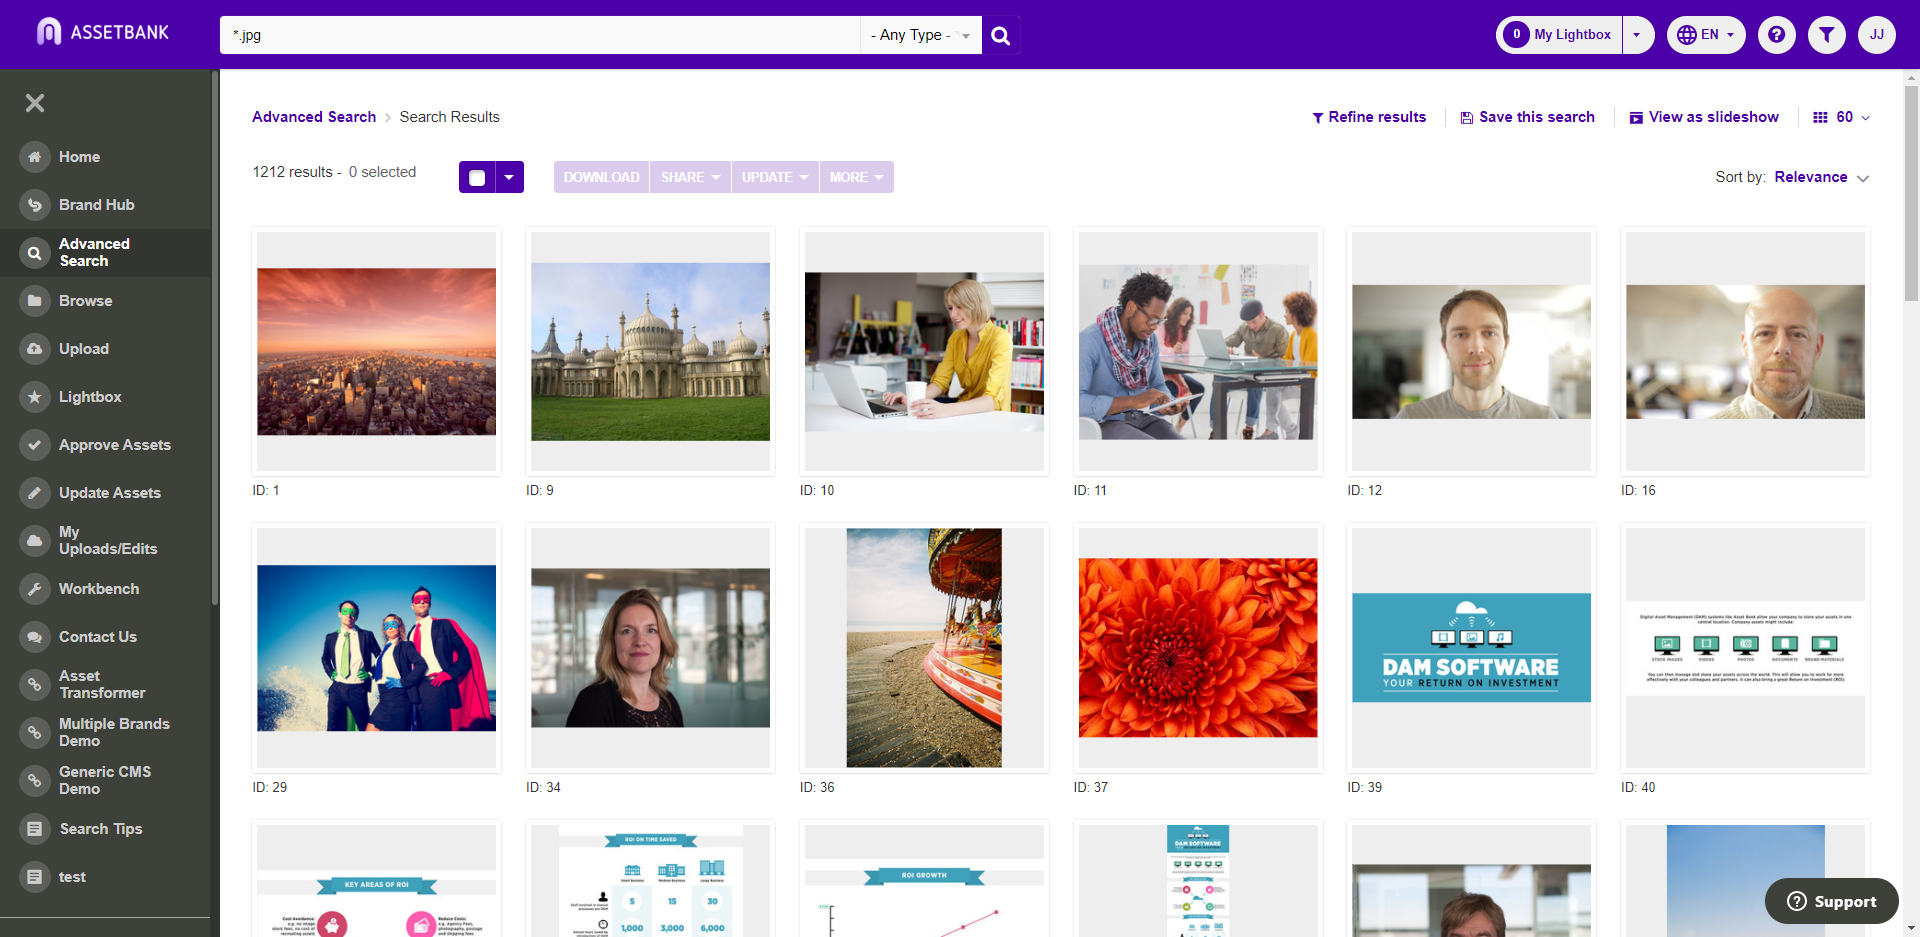Screen dimensions: 1920x937
Task: Open the carousel beach thumbnail ID 36
Action: (x=924, y=648)
